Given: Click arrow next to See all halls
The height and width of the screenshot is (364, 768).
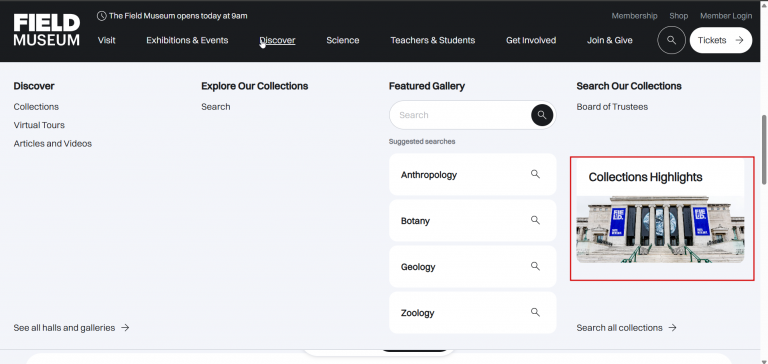Looking at the screenshot, I should tap(125, 328).
